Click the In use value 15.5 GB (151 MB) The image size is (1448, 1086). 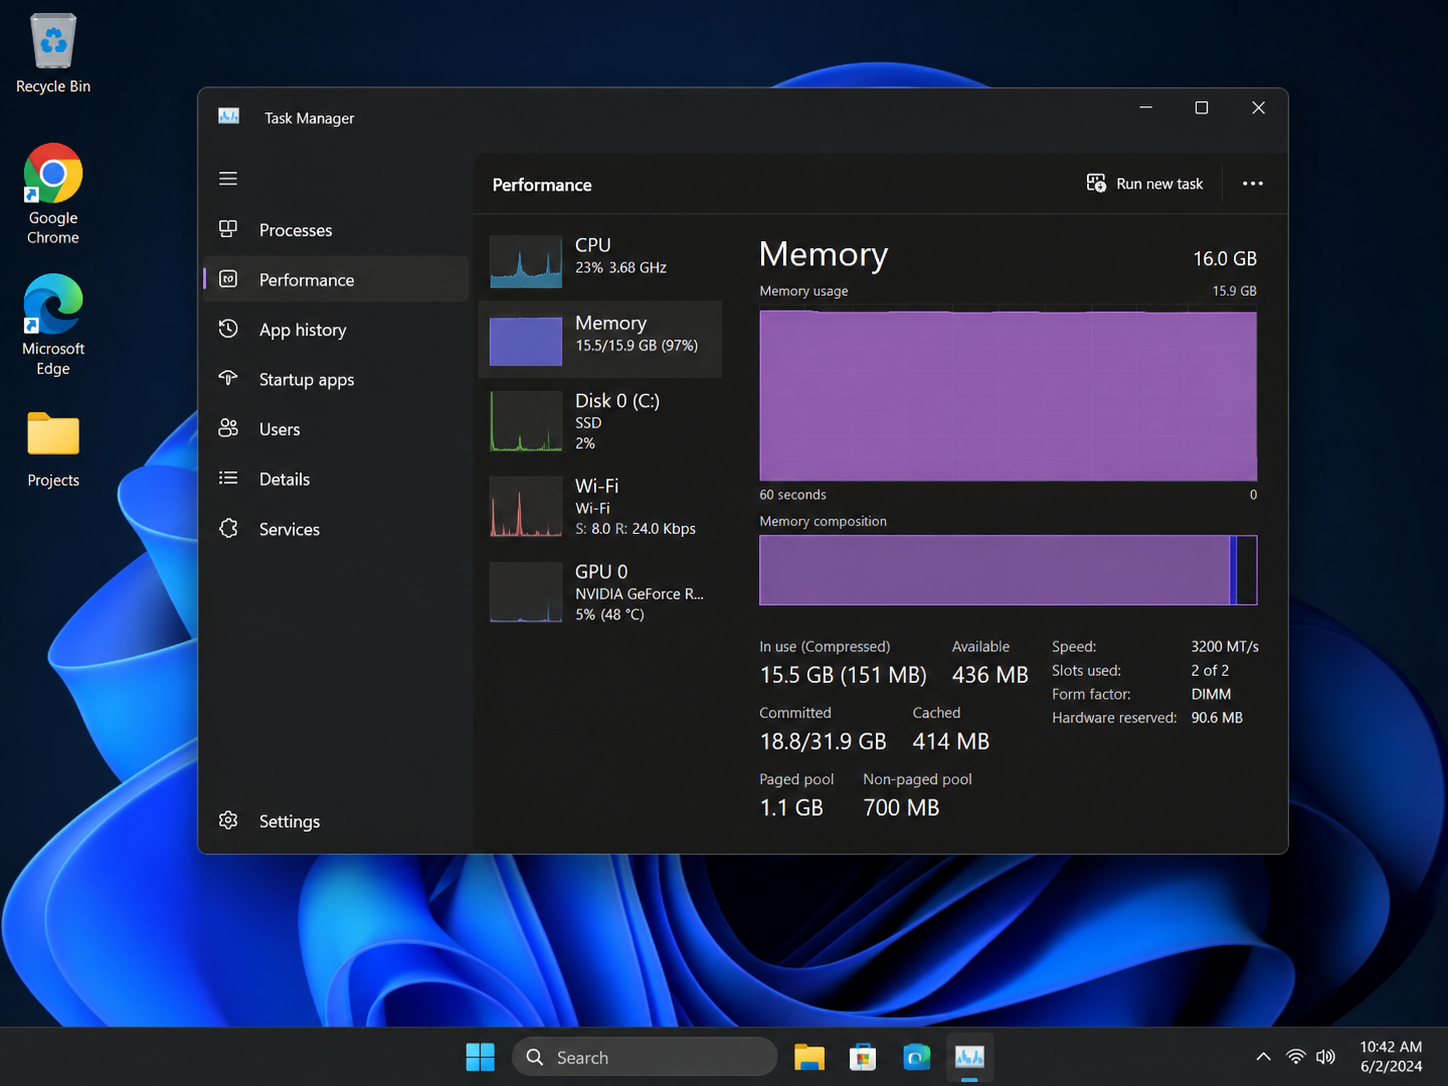(843, 675)
